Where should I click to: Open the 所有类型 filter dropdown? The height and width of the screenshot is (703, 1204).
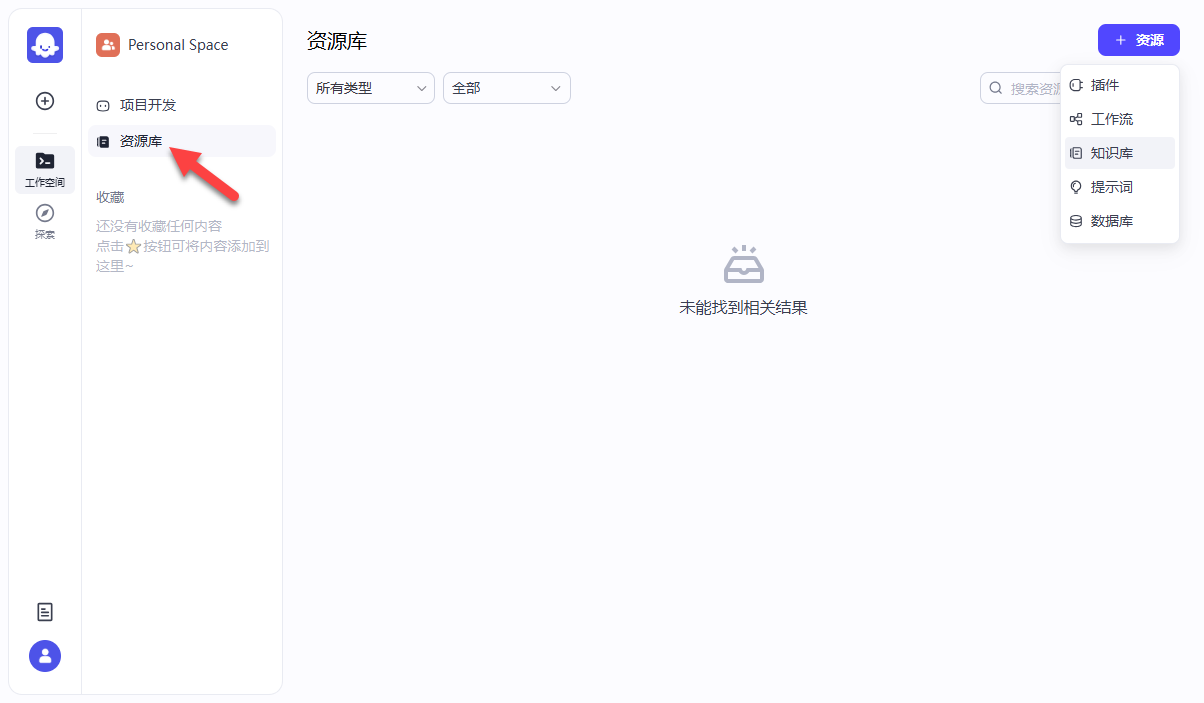[x=370, y=88]
